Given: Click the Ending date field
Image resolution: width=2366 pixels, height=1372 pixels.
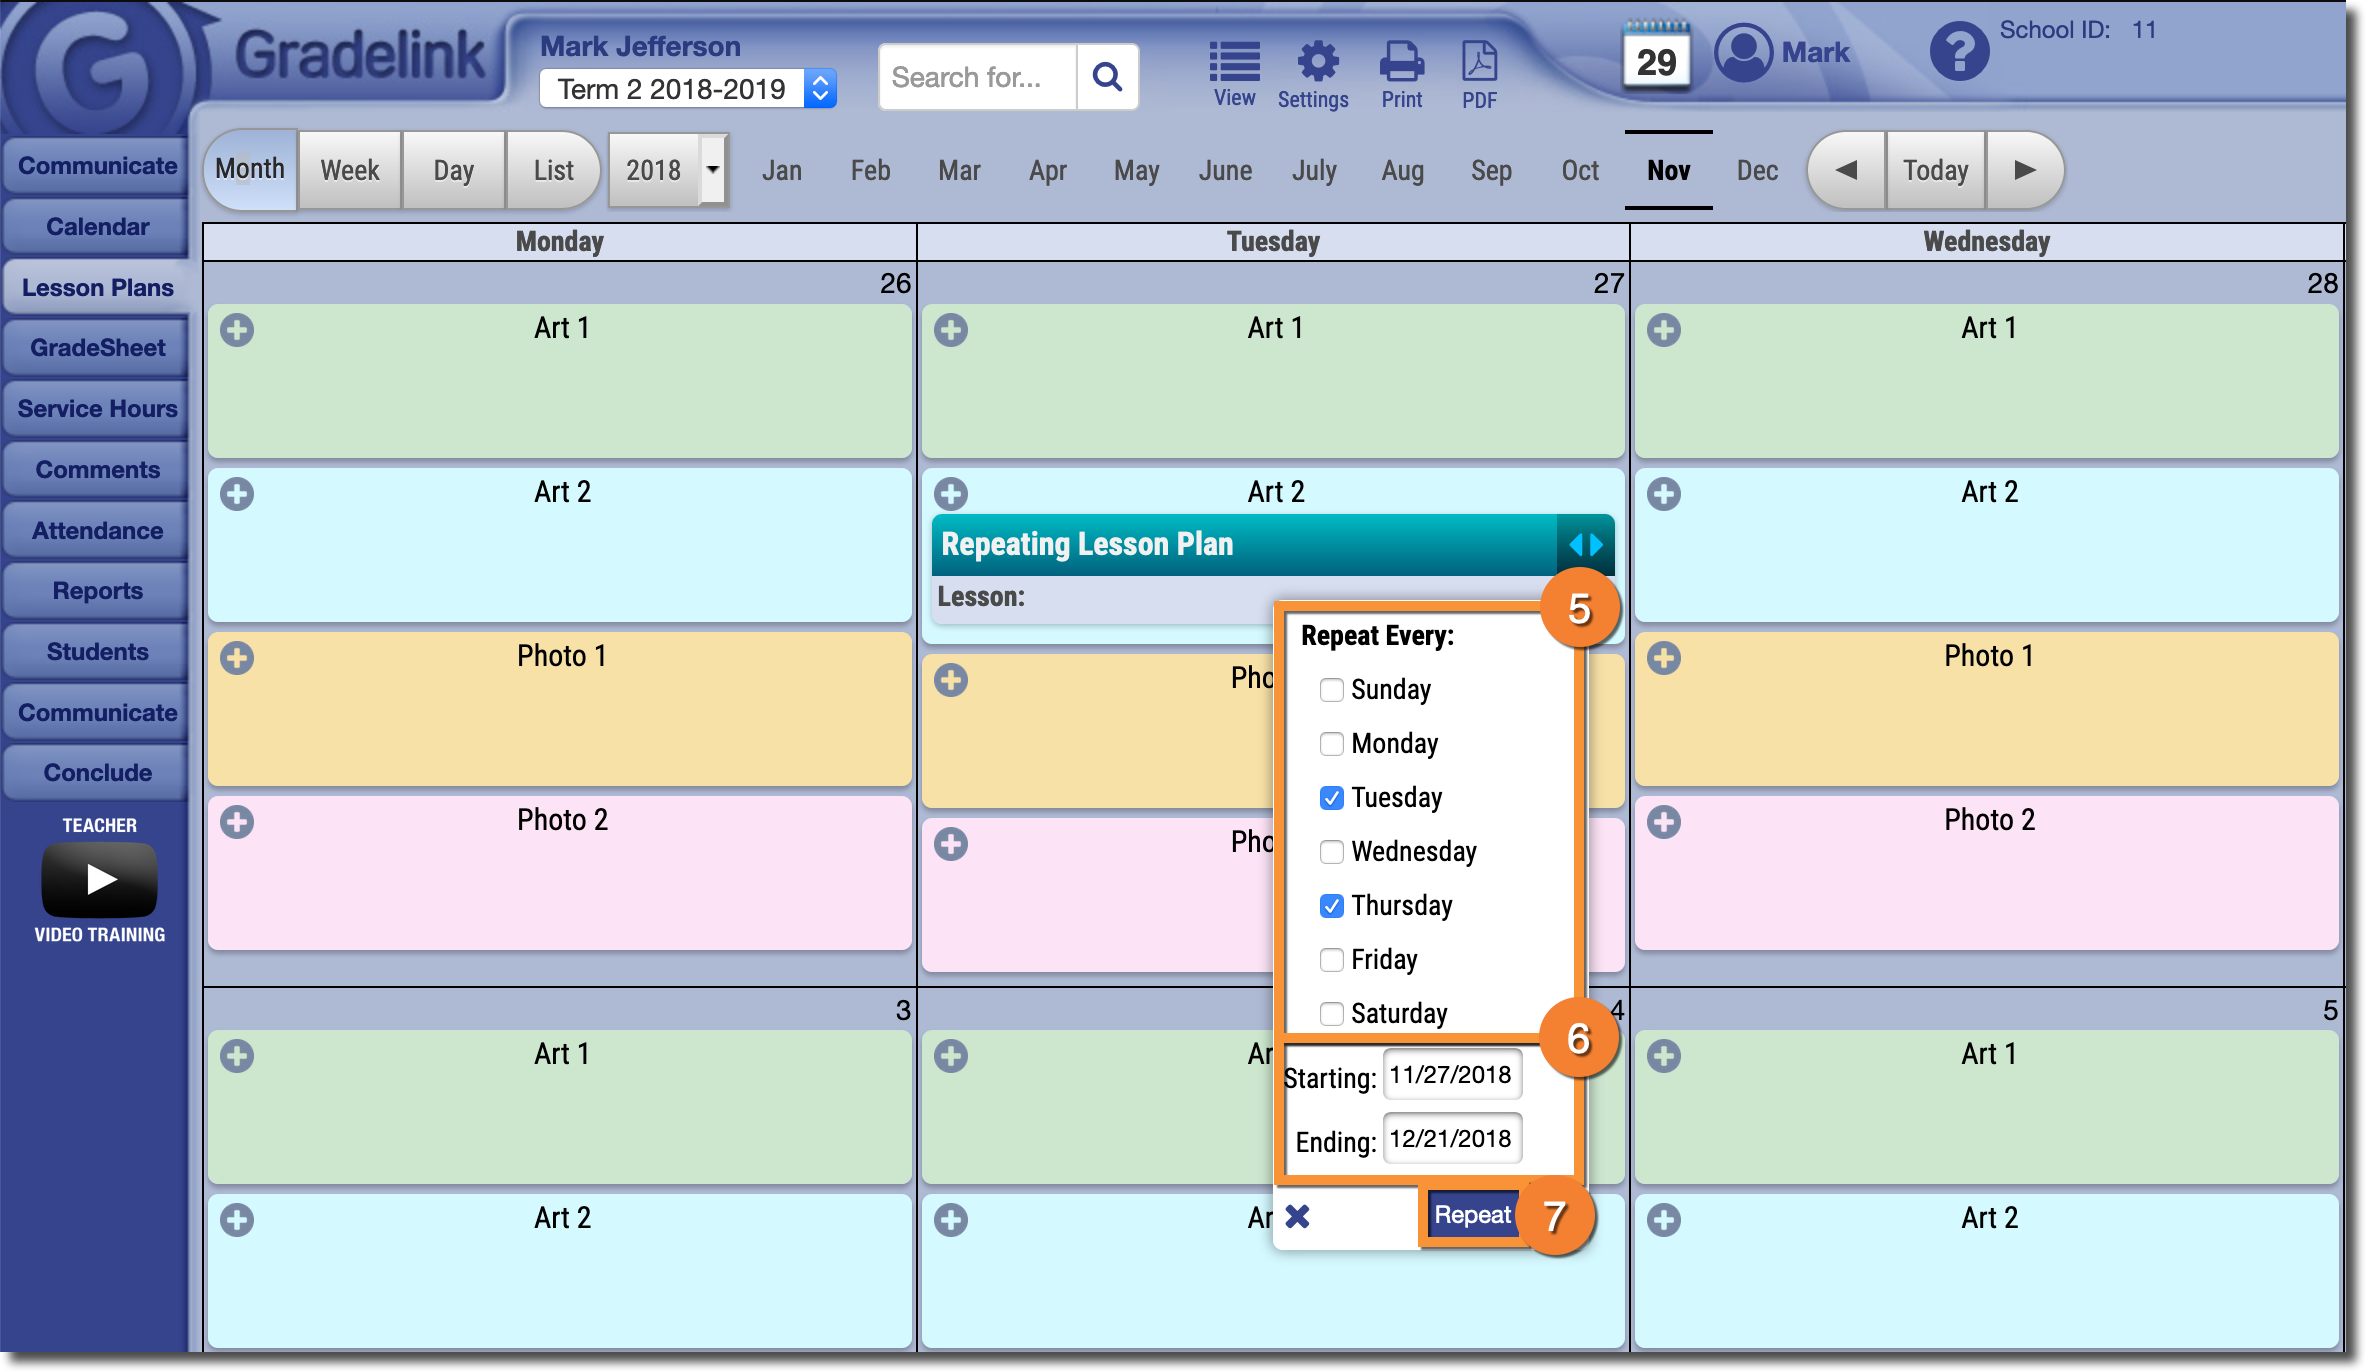Looking at the screenshot, I should [x=1451, y=1139].
